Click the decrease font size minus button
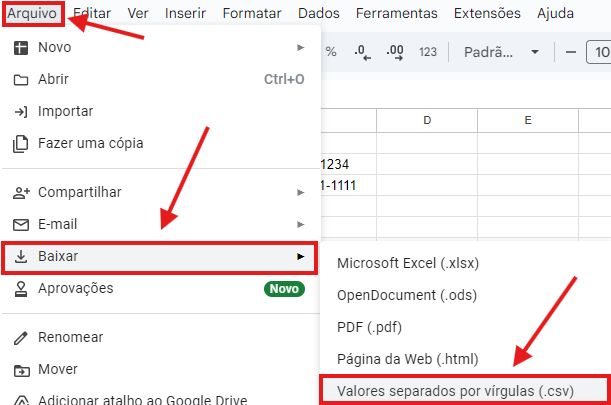 pyautogui.click(x=571, y=52)
